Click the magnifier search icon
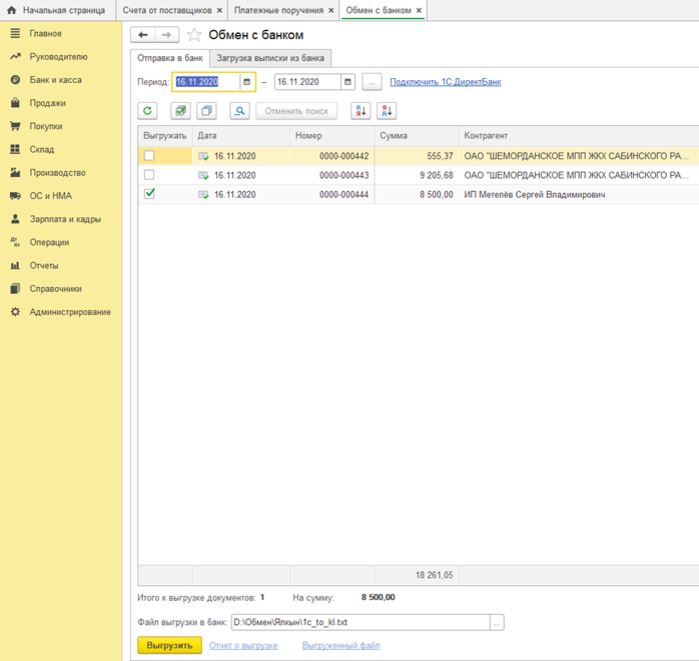Image resolution: width=699 pixels, height=661 pixels. click(240, 111)
